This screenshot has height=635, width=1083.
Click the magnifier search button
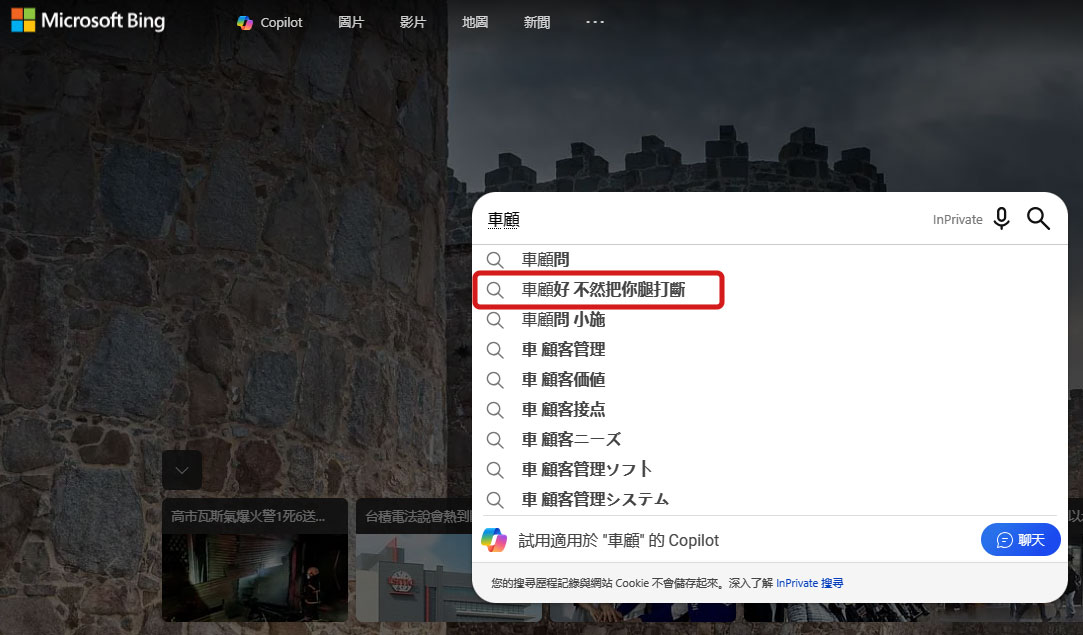(x=1038, y=218)
